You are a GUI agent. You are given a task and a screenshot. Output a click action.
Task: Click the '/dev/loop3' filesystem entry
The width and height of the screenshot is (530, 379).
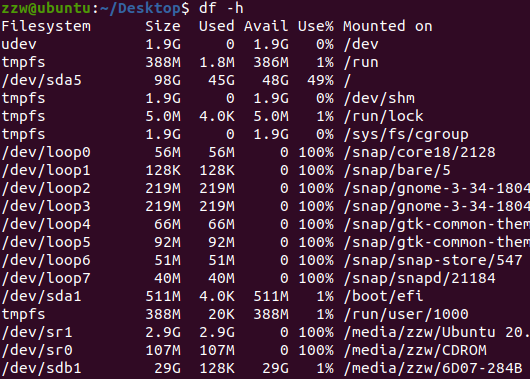pyautogui.click(x=46, y=206)
